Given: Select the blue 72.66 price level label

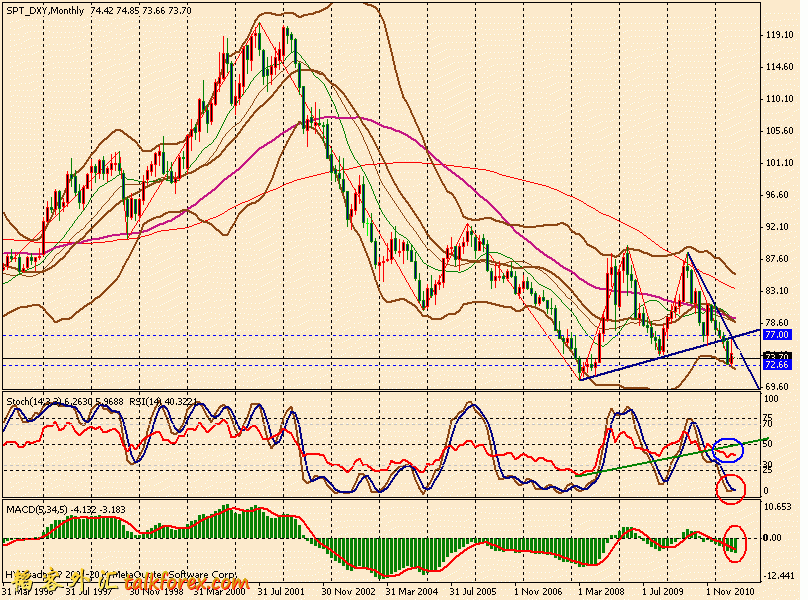Looking at the screenshot, I should tap(777, 366).
